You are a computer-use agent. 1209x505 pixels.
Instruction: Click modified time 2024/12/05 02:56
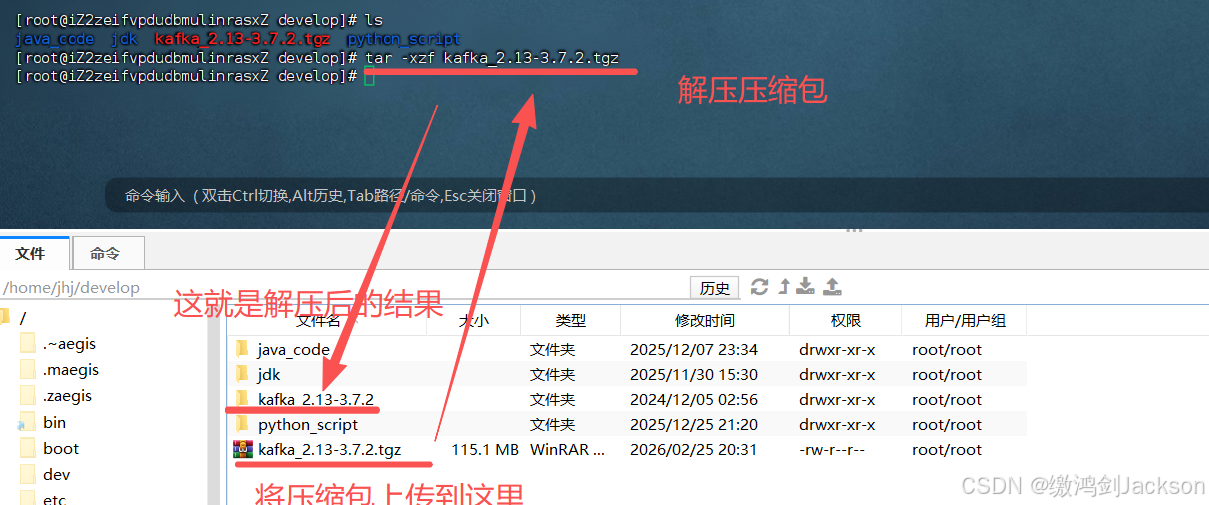click(x=694, y=399)
